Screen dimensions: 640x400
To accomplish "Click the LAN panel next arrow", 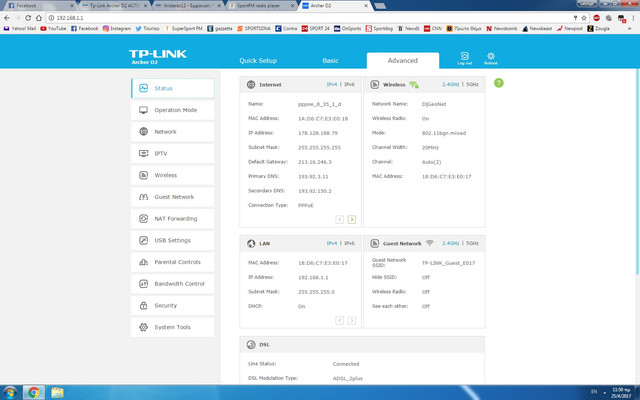I will [351, 320].
